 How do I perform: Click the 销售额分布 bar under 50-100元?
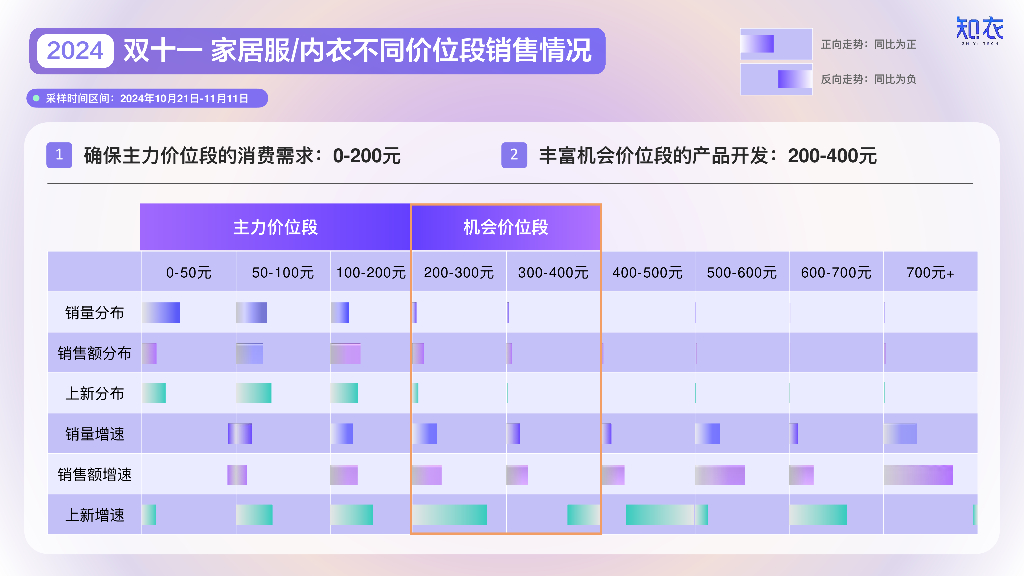[249, 353]
